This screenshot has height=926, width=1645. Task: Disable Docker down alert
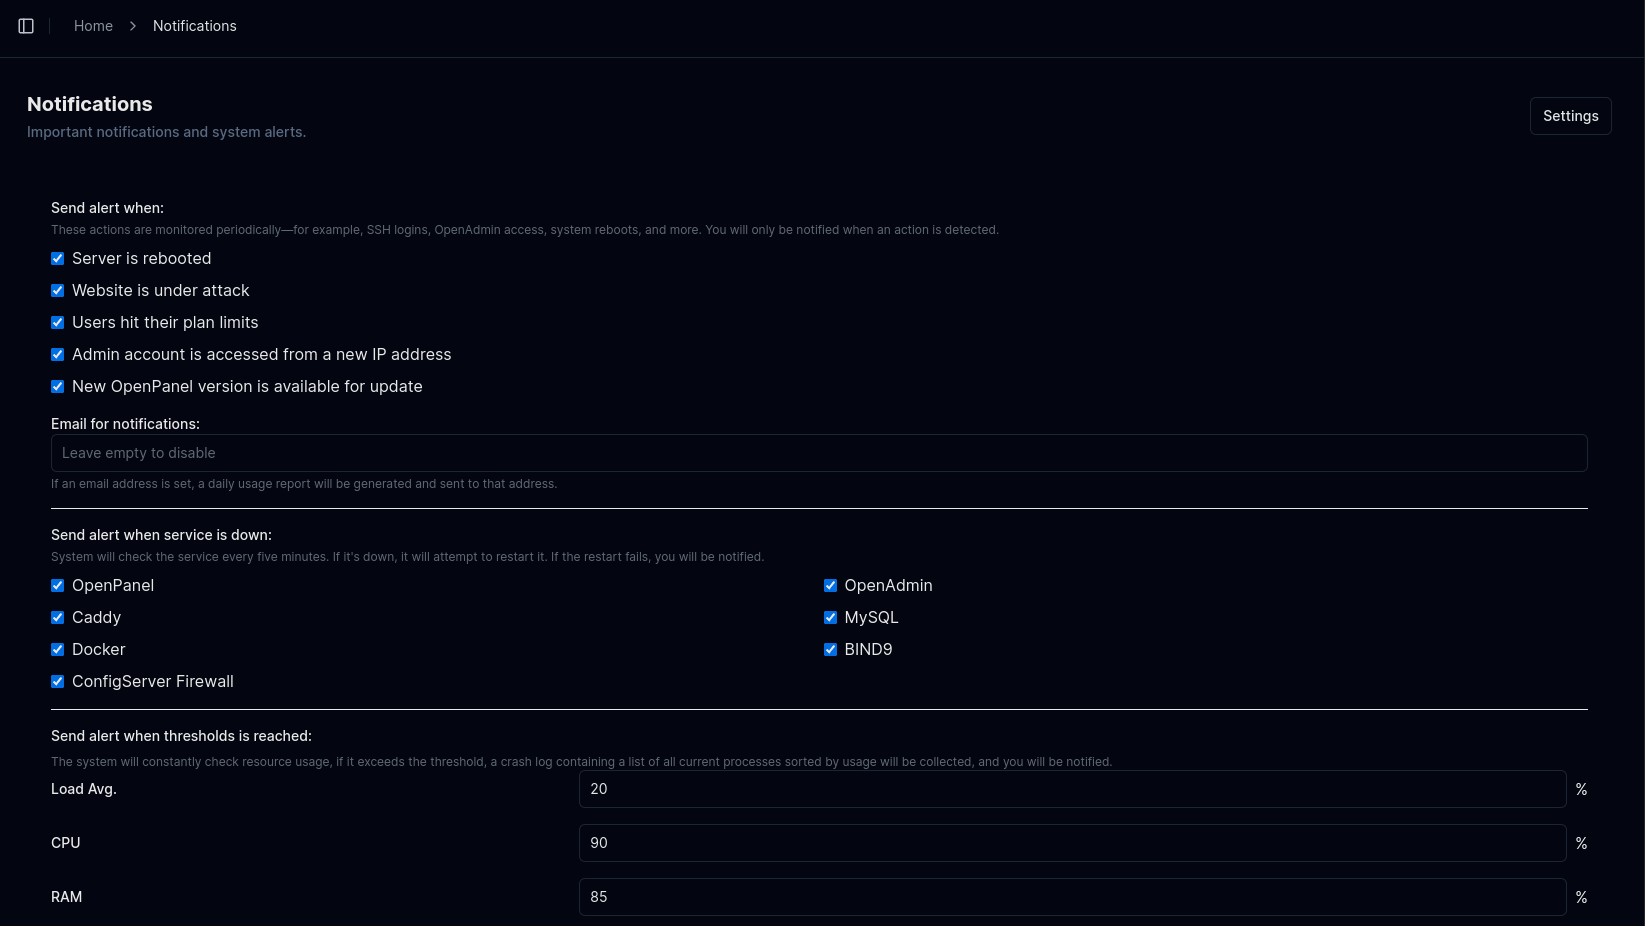pos(57,649)
